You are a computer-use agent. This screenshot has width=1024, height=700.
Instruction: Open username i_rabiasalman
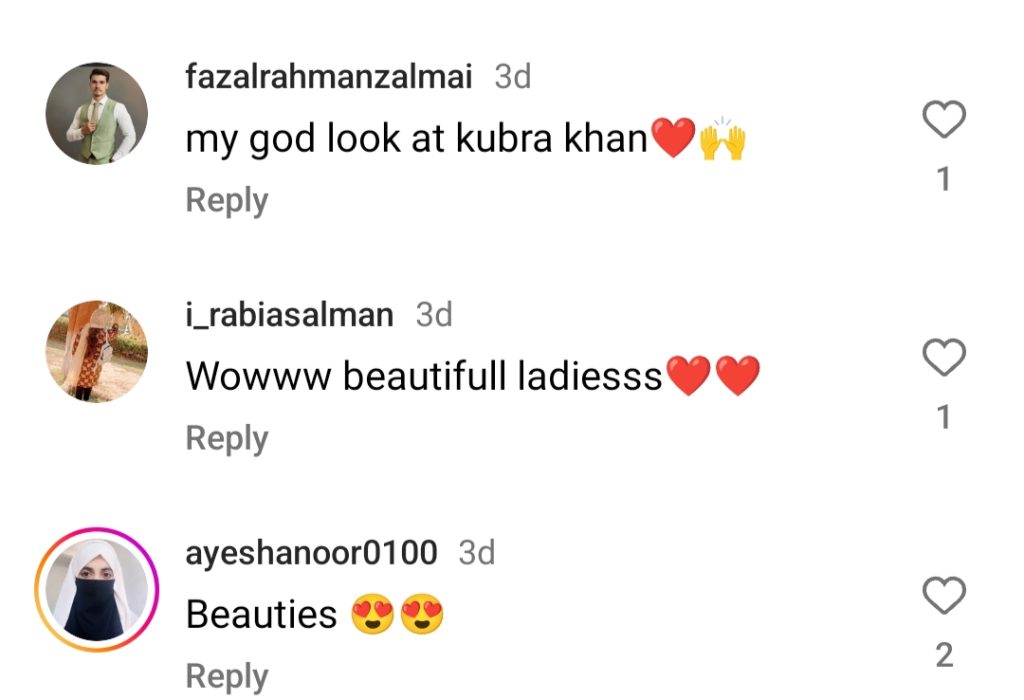pyautogui.click(x=289, y=315)
